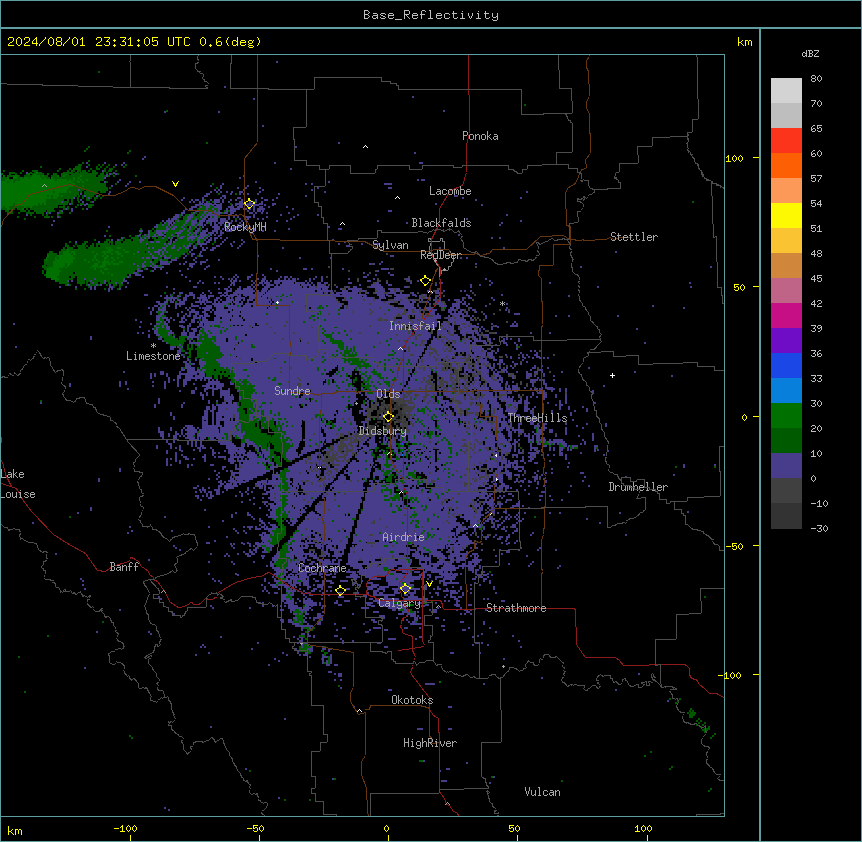Viewport: 862px width, 842px height.
Task: Click the yellow diamond marker beside RockyMH
Action: pyautogui.click(x=250, y=204)
